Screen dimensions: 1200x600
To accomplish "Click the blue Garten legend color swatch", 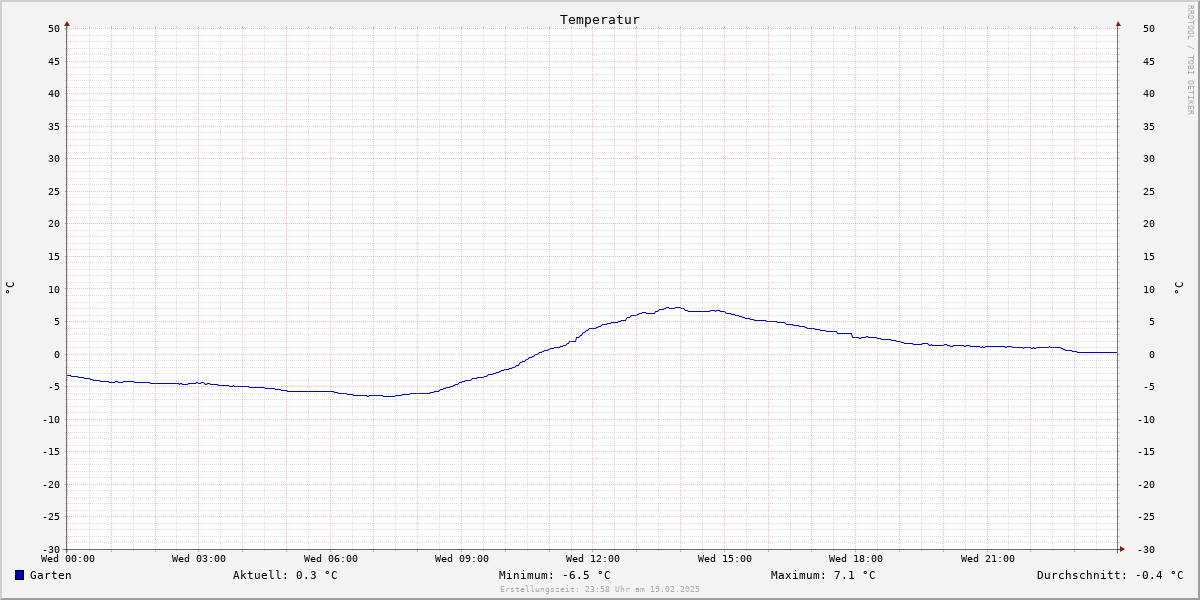I will (19, 575).
